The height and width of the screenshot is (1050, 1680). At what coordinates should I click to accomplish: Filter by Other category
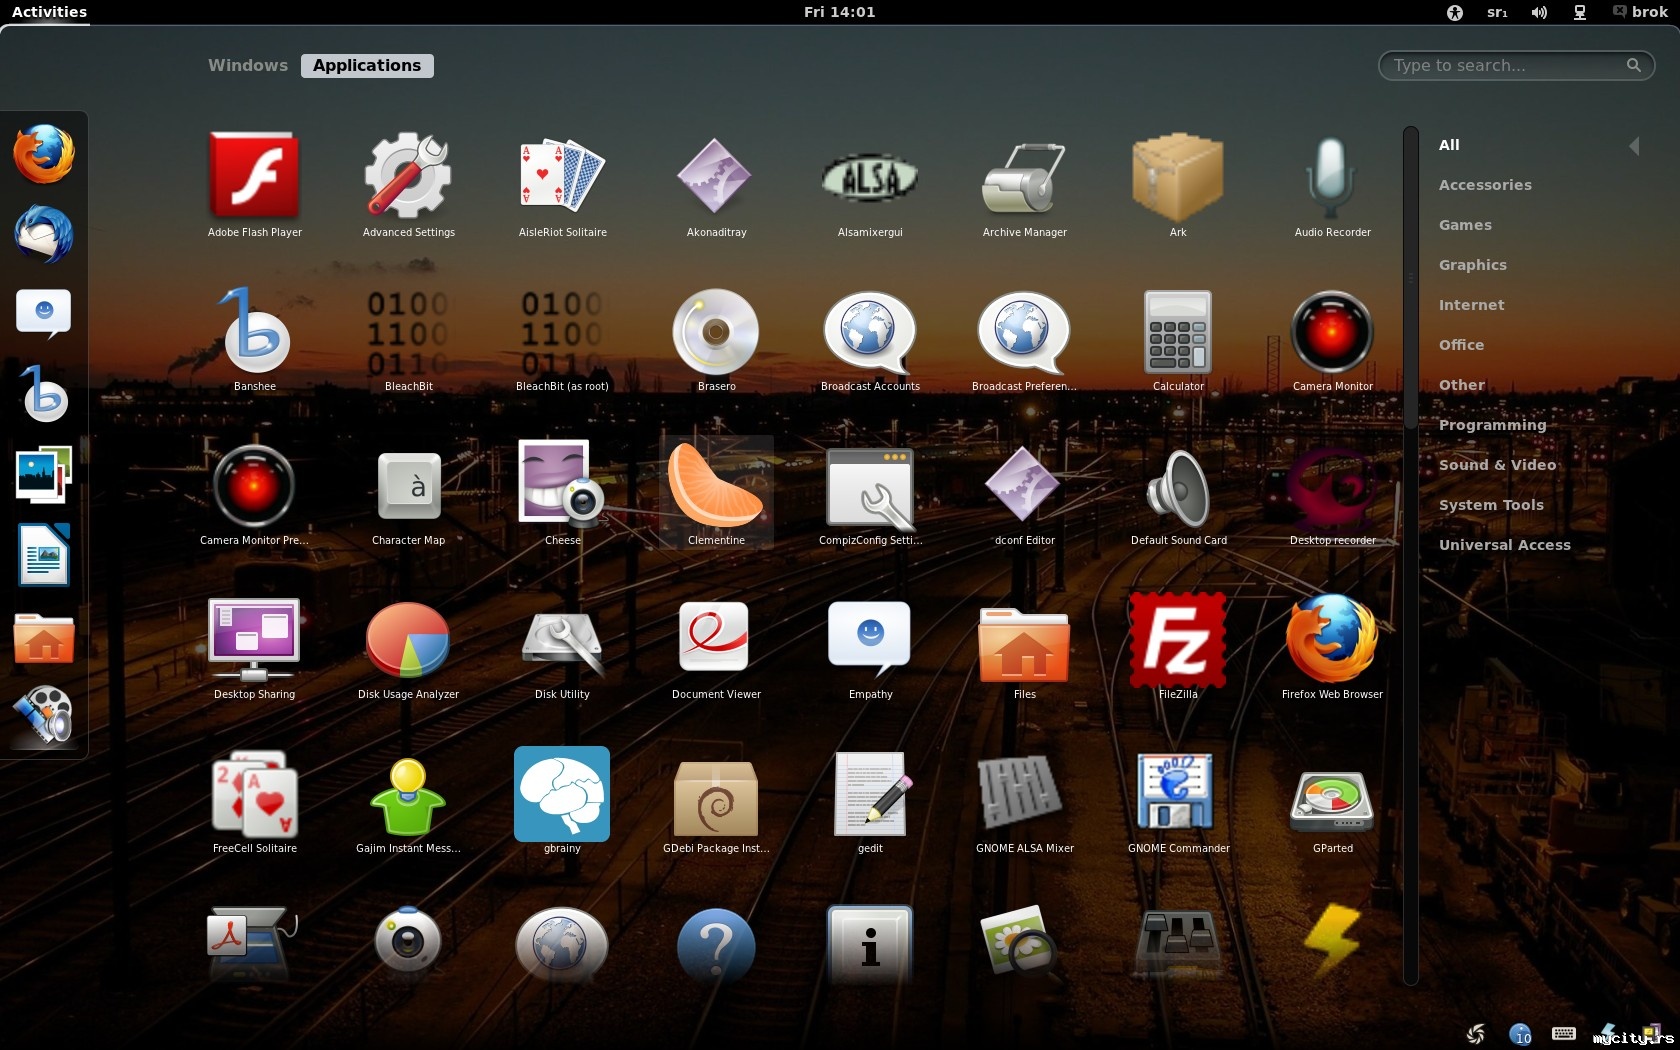pos(1461,385)
